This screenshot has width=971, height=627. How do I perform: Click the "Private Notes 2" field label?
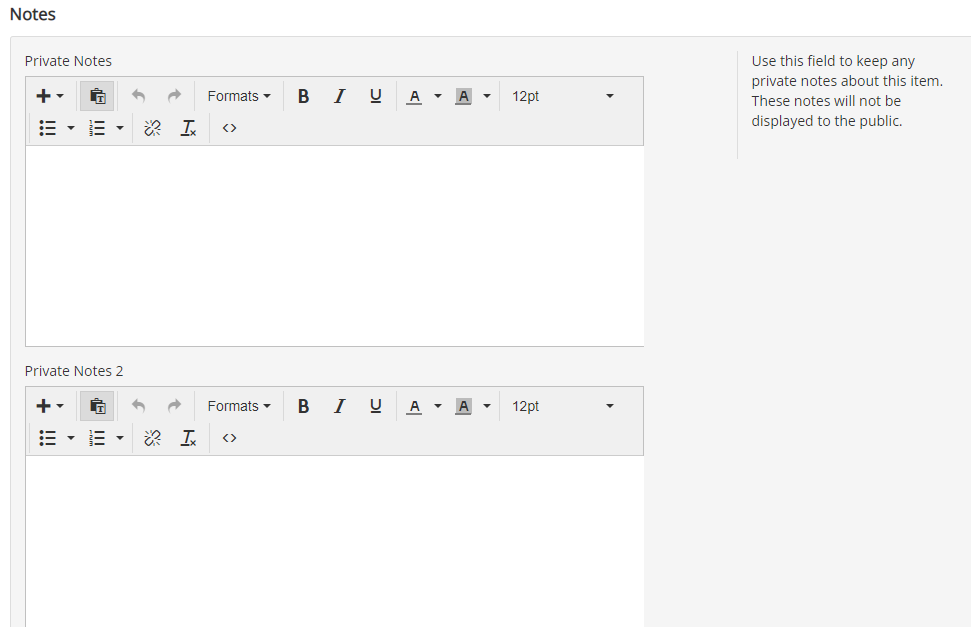pos(74,371)
